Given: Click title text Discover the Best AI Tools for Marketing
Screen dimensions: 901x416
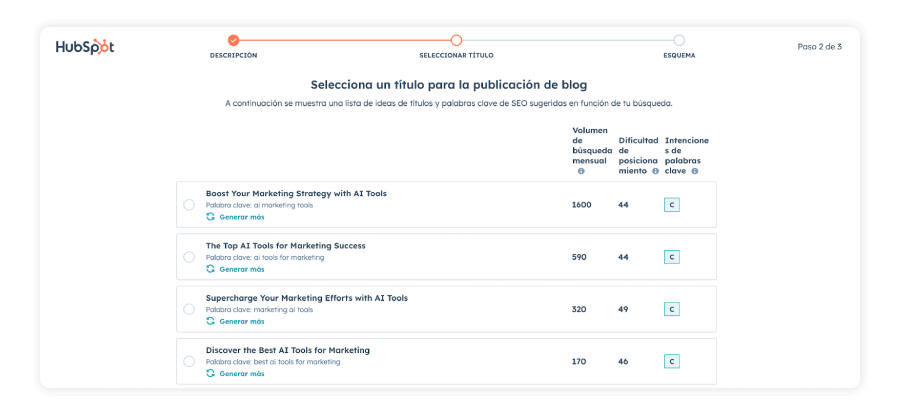Looking at the screenshot, I should [288, 350].
